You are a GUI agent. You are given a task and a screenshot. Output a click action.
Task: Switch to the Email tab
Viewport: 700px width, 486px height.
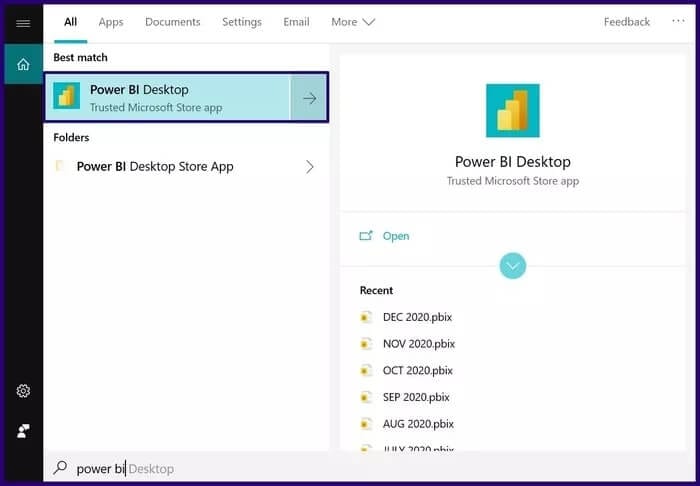[x=296, y=22]
